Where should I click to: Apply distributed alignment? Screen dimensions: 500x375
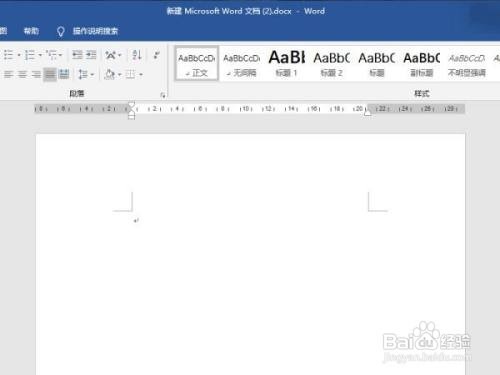(x=64, y=74)
